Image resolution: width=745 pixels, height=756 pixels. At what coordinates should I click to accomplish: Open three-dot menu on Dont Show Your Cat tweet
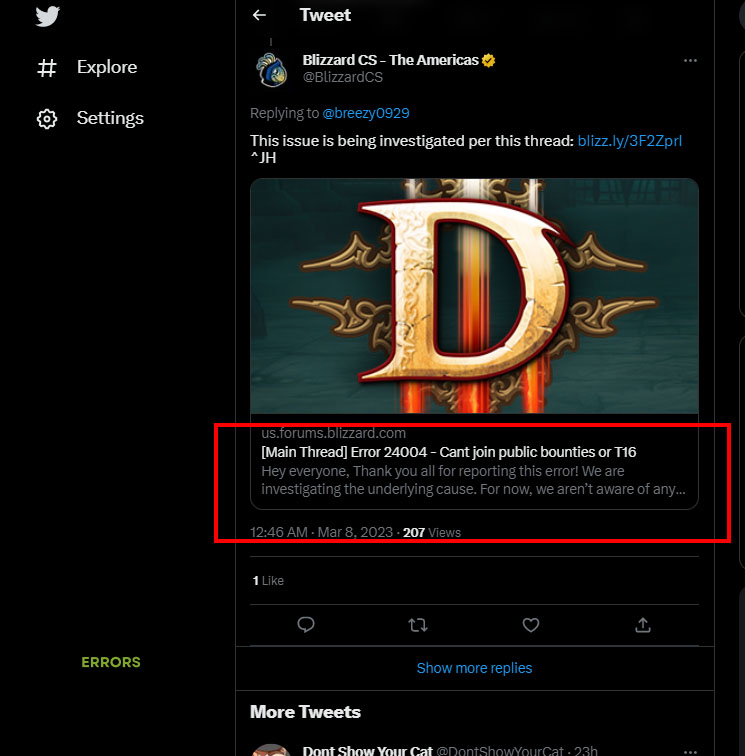(690, 751)
